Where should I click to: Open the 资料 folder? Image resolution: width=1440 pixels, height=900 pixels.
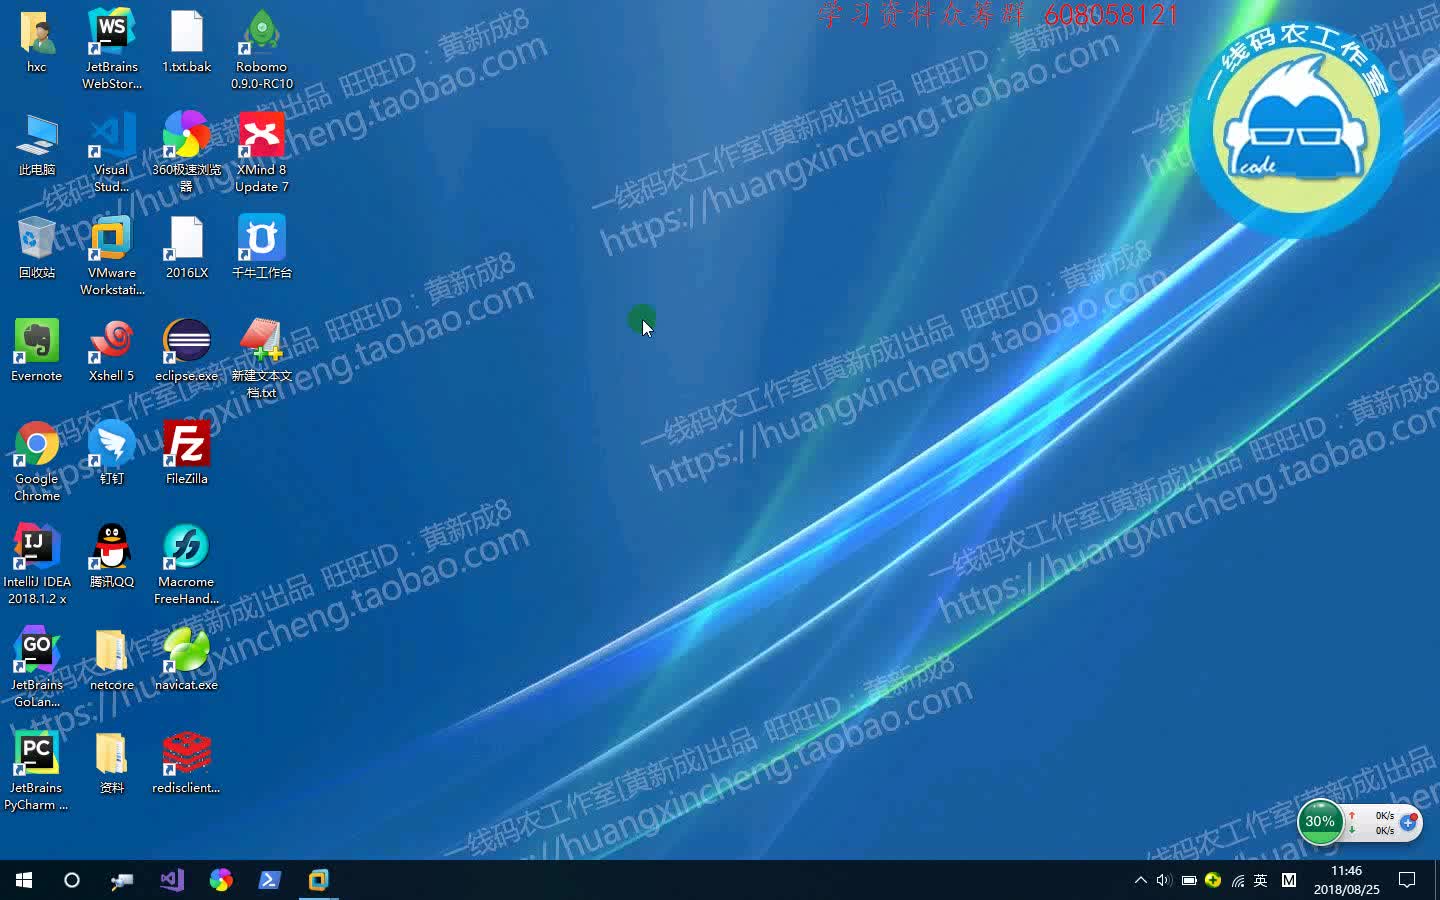112,762
